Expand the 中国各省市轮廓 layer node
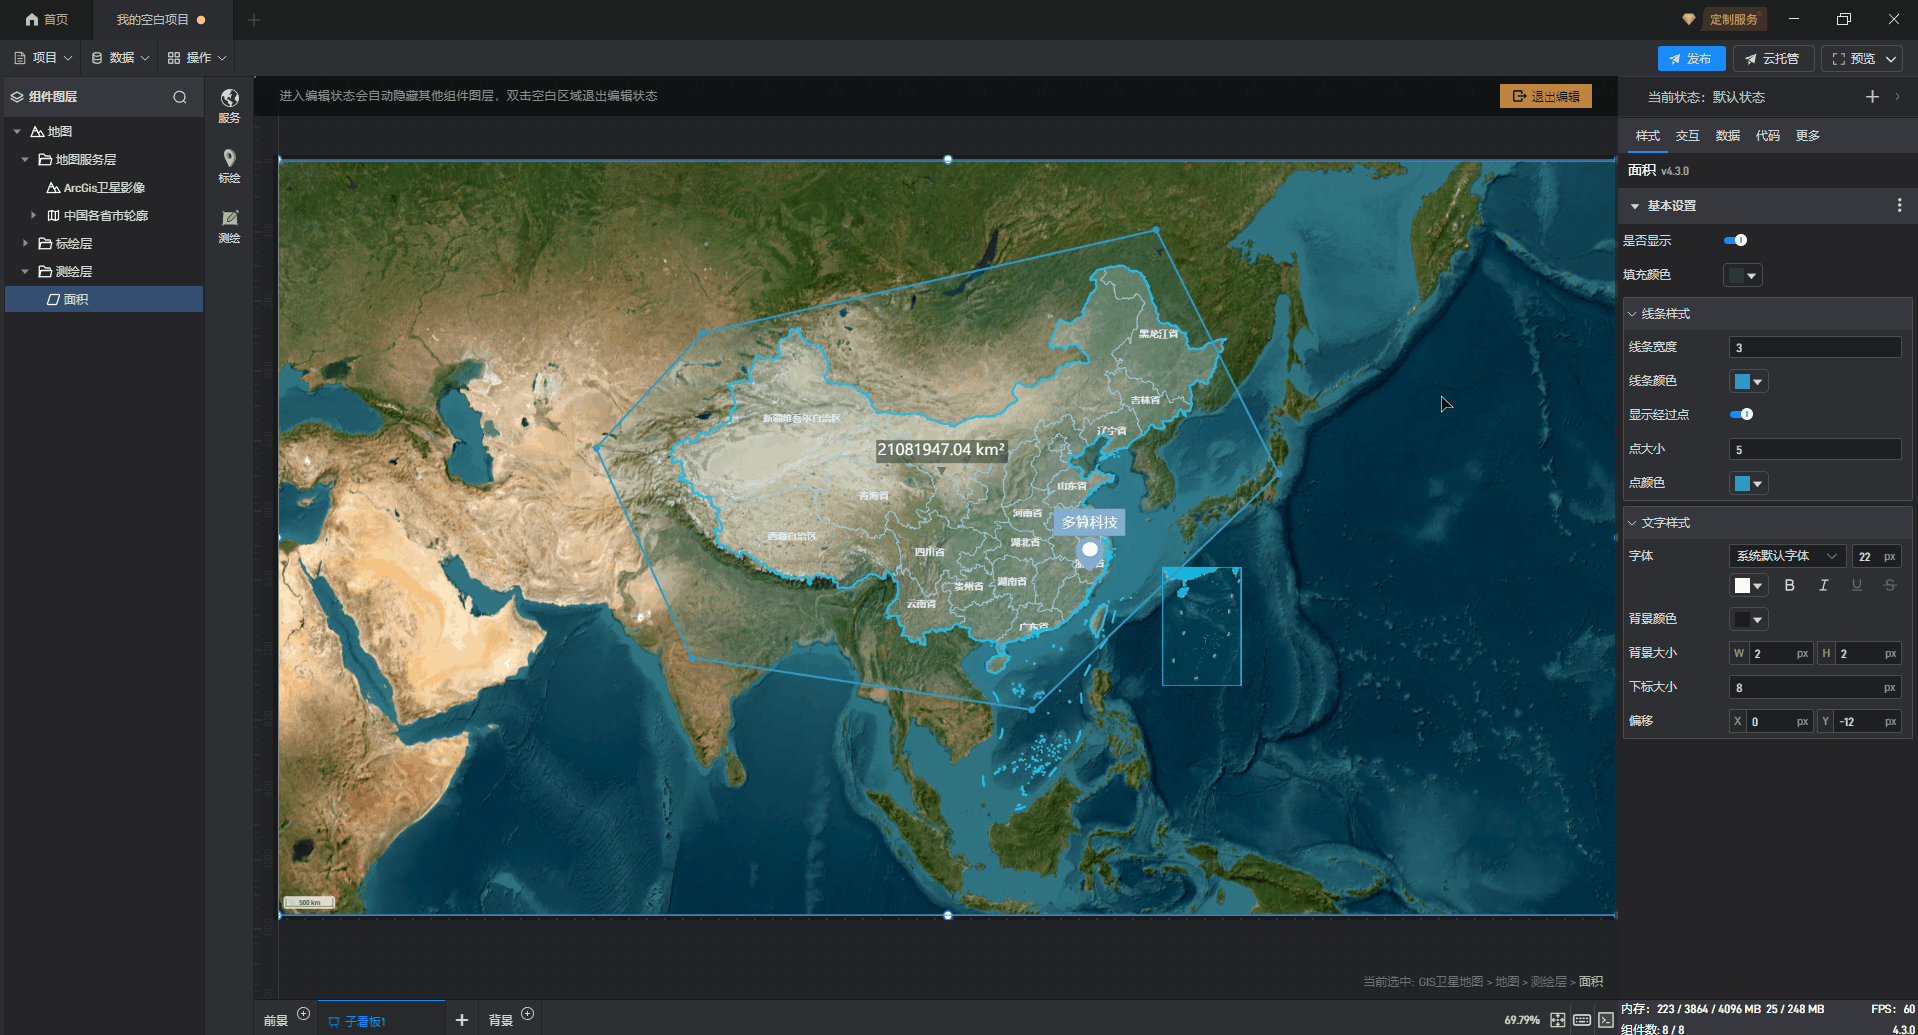The image size is (1918, 1035). click(x=33, y=216)
